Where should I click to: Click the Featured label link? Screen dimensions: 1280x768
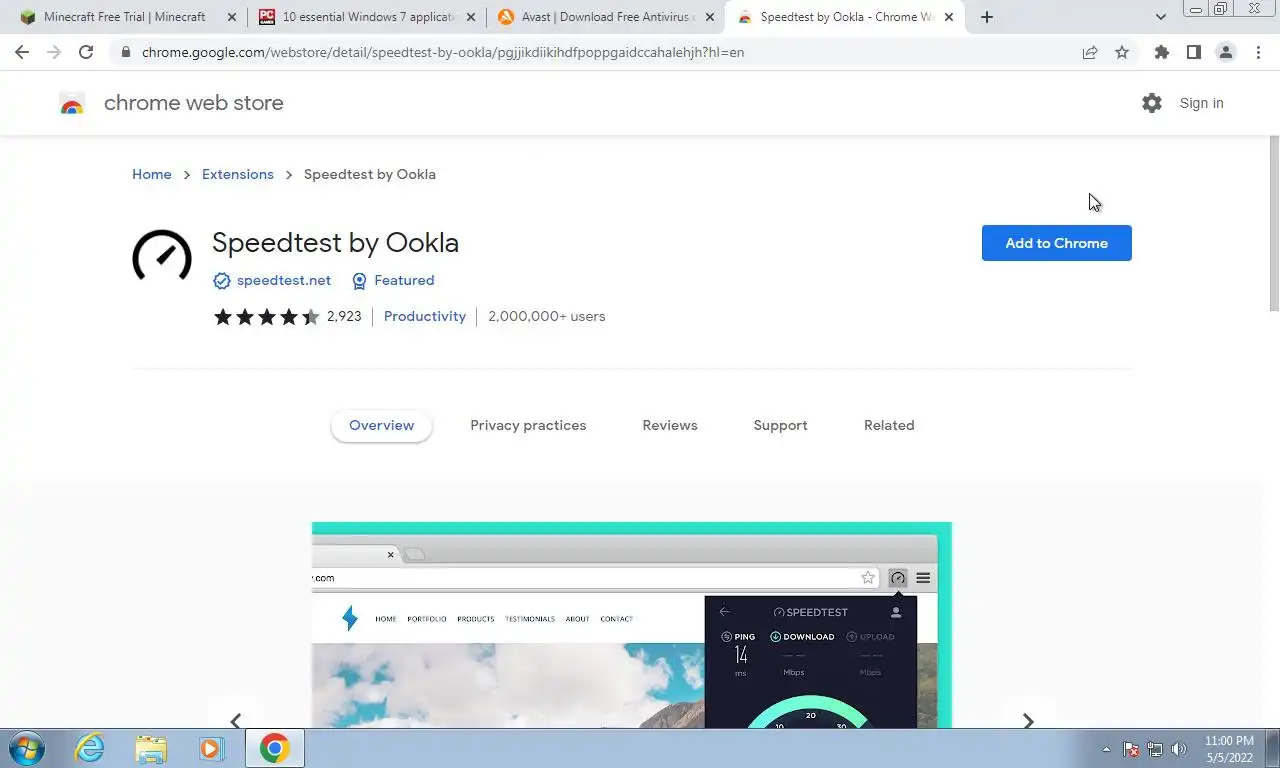click(x=404, y=281)
